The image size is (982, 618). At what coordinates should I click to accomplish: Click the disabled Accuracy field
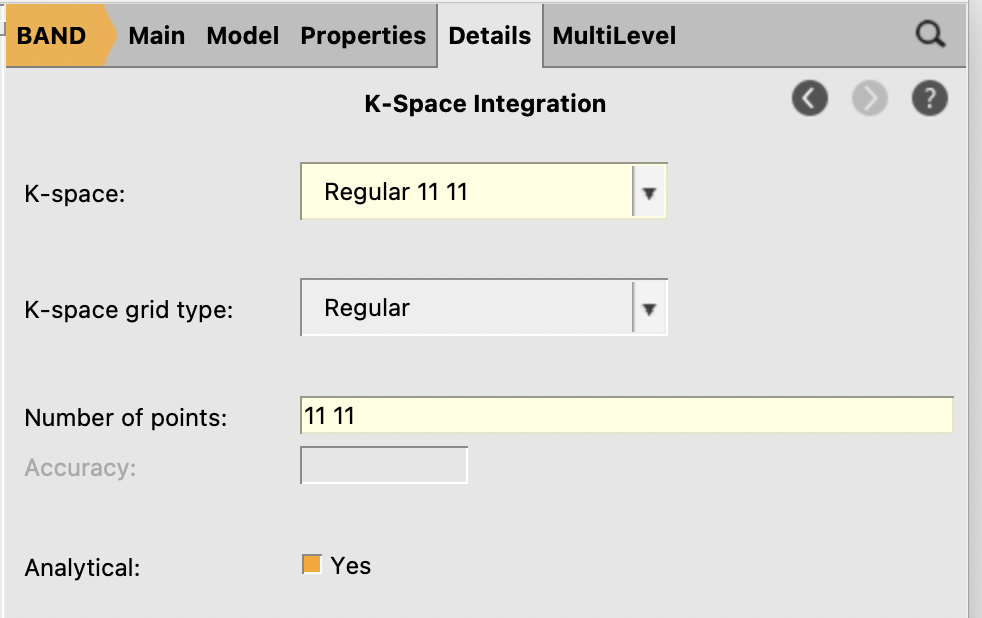[384, 464]
